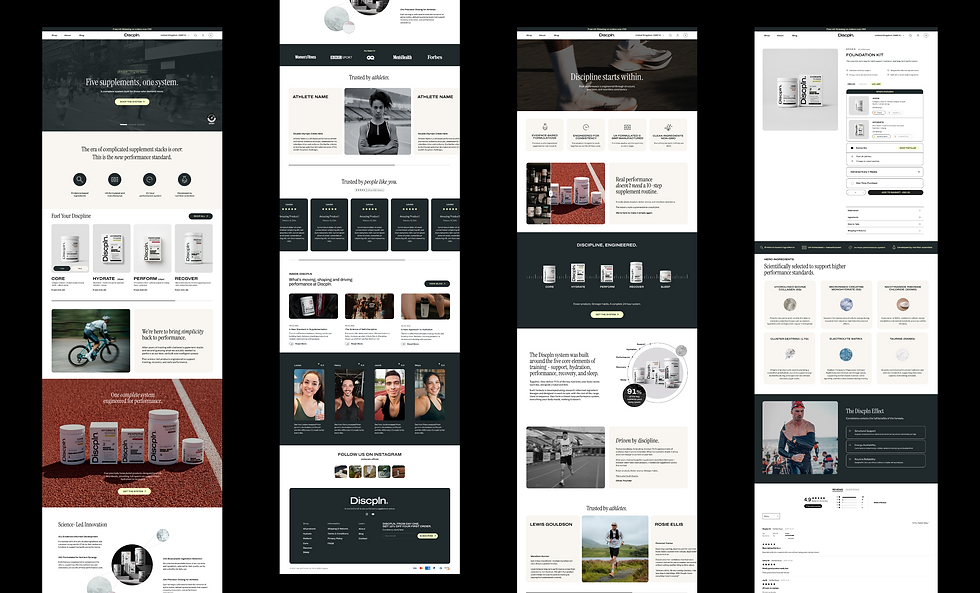Screen dimensions: 980x593
Task: Click the Evidence-Based Formulations card icon
Action: click(x=544, y=127)
